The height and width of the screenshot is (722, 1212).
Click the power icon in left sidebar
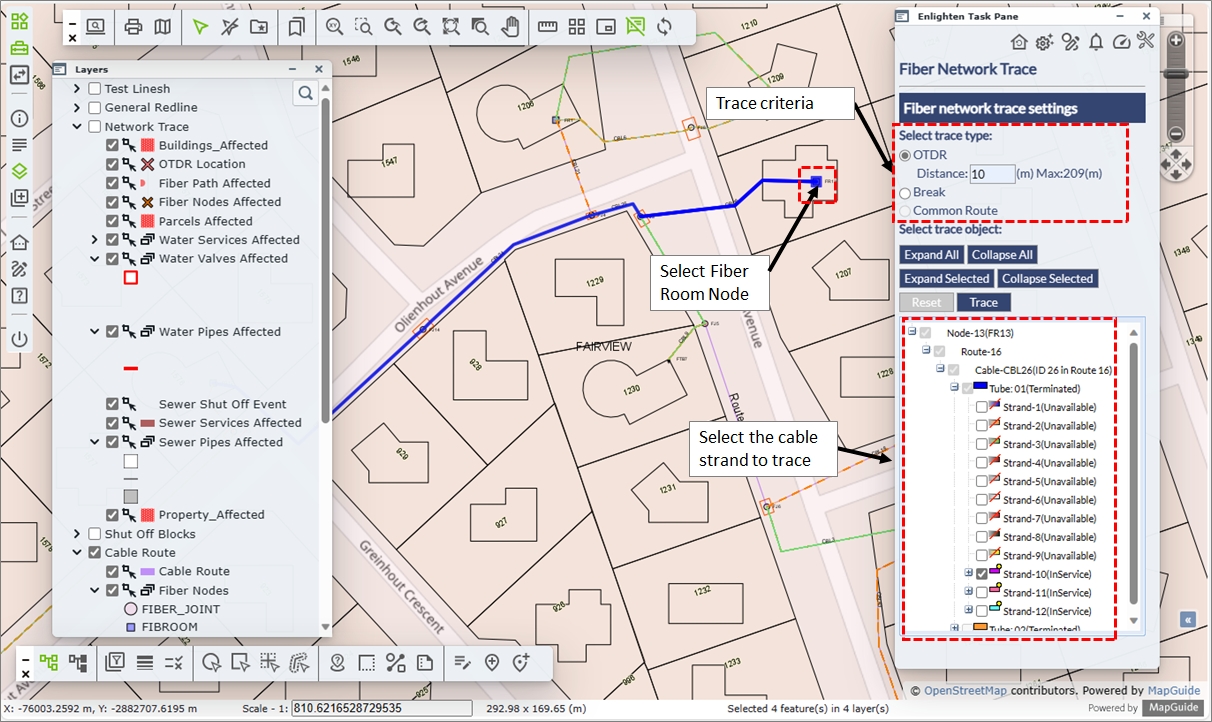coord(19,339)
